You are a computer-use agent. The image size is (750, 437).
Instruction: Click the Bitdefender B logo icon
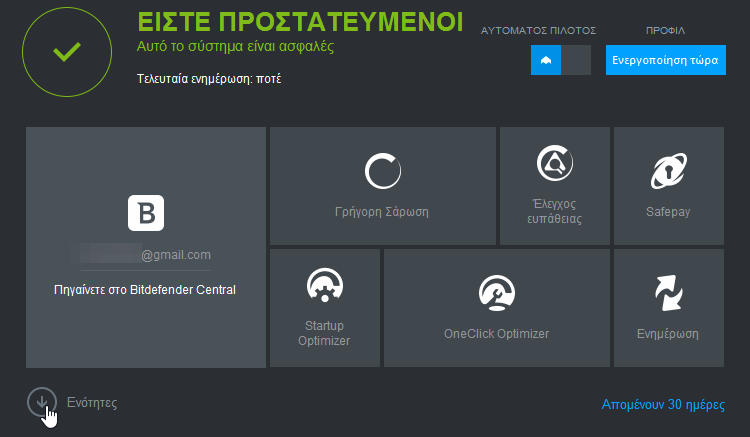pyautogui.click(x=146, y=213)
